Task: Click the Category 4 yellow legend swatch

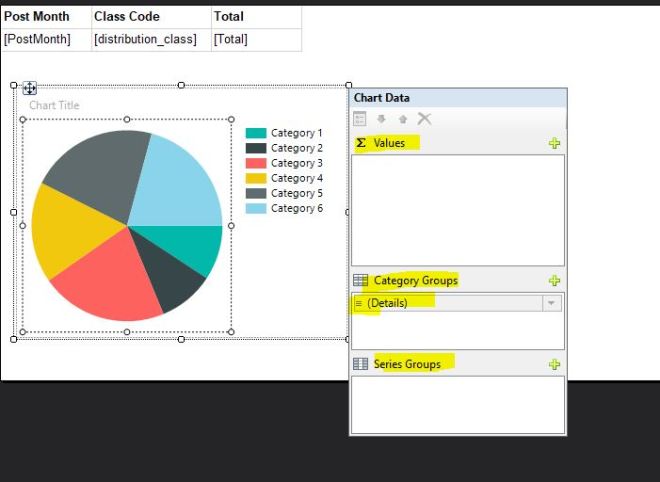Action: tap(256, 178)
